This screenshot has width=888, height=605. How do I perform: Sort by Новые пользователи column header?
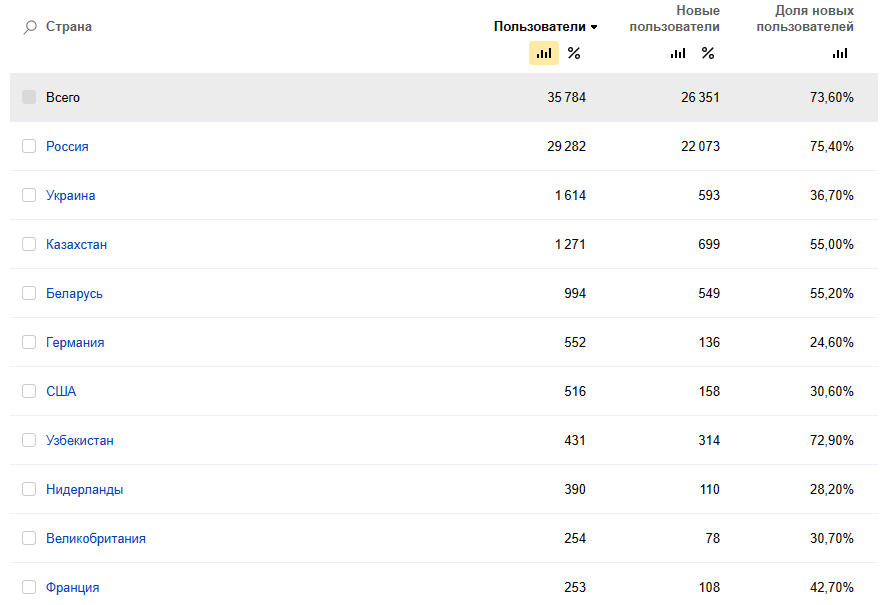click(x=674, y=18)
